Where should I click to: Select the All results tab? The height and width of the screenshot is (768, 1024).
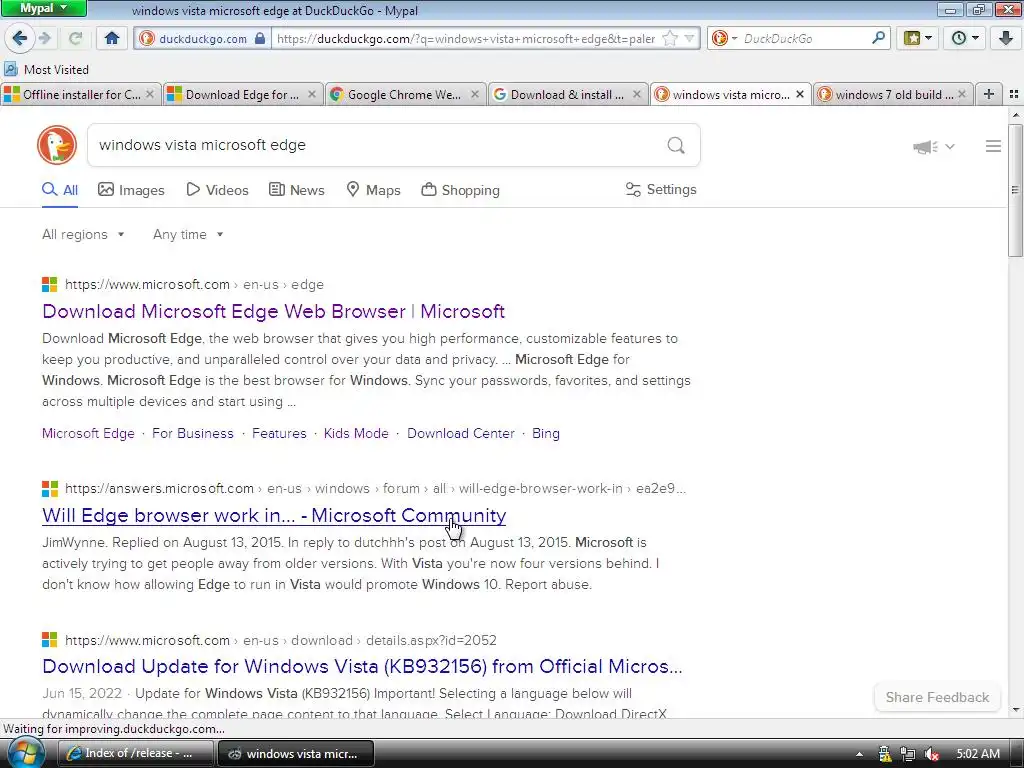(60, 190)
